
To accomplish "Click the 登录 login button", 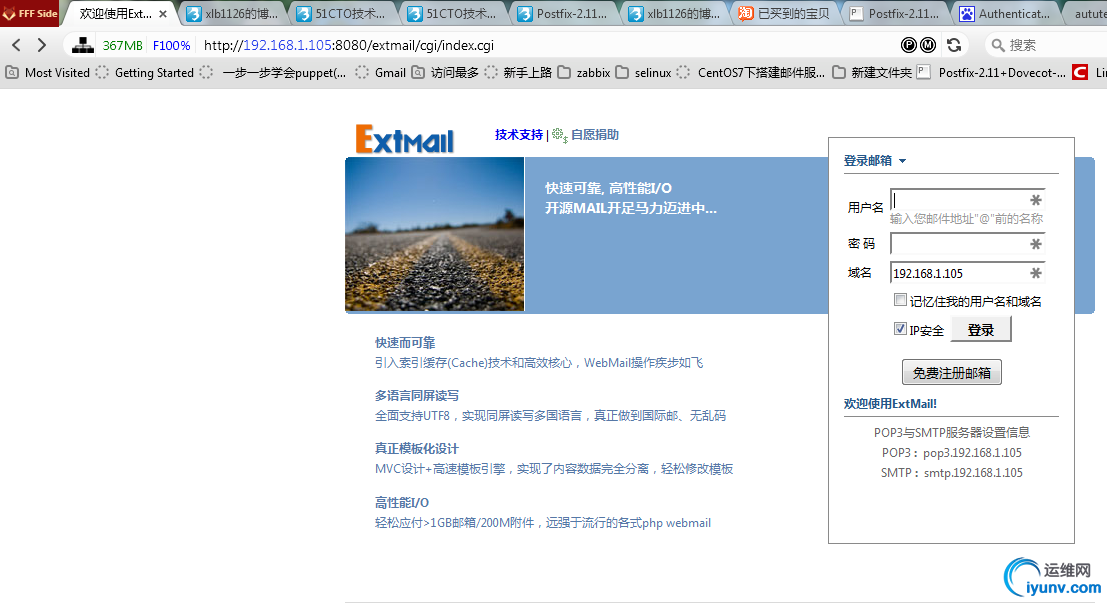I will [x=981, y=330].
